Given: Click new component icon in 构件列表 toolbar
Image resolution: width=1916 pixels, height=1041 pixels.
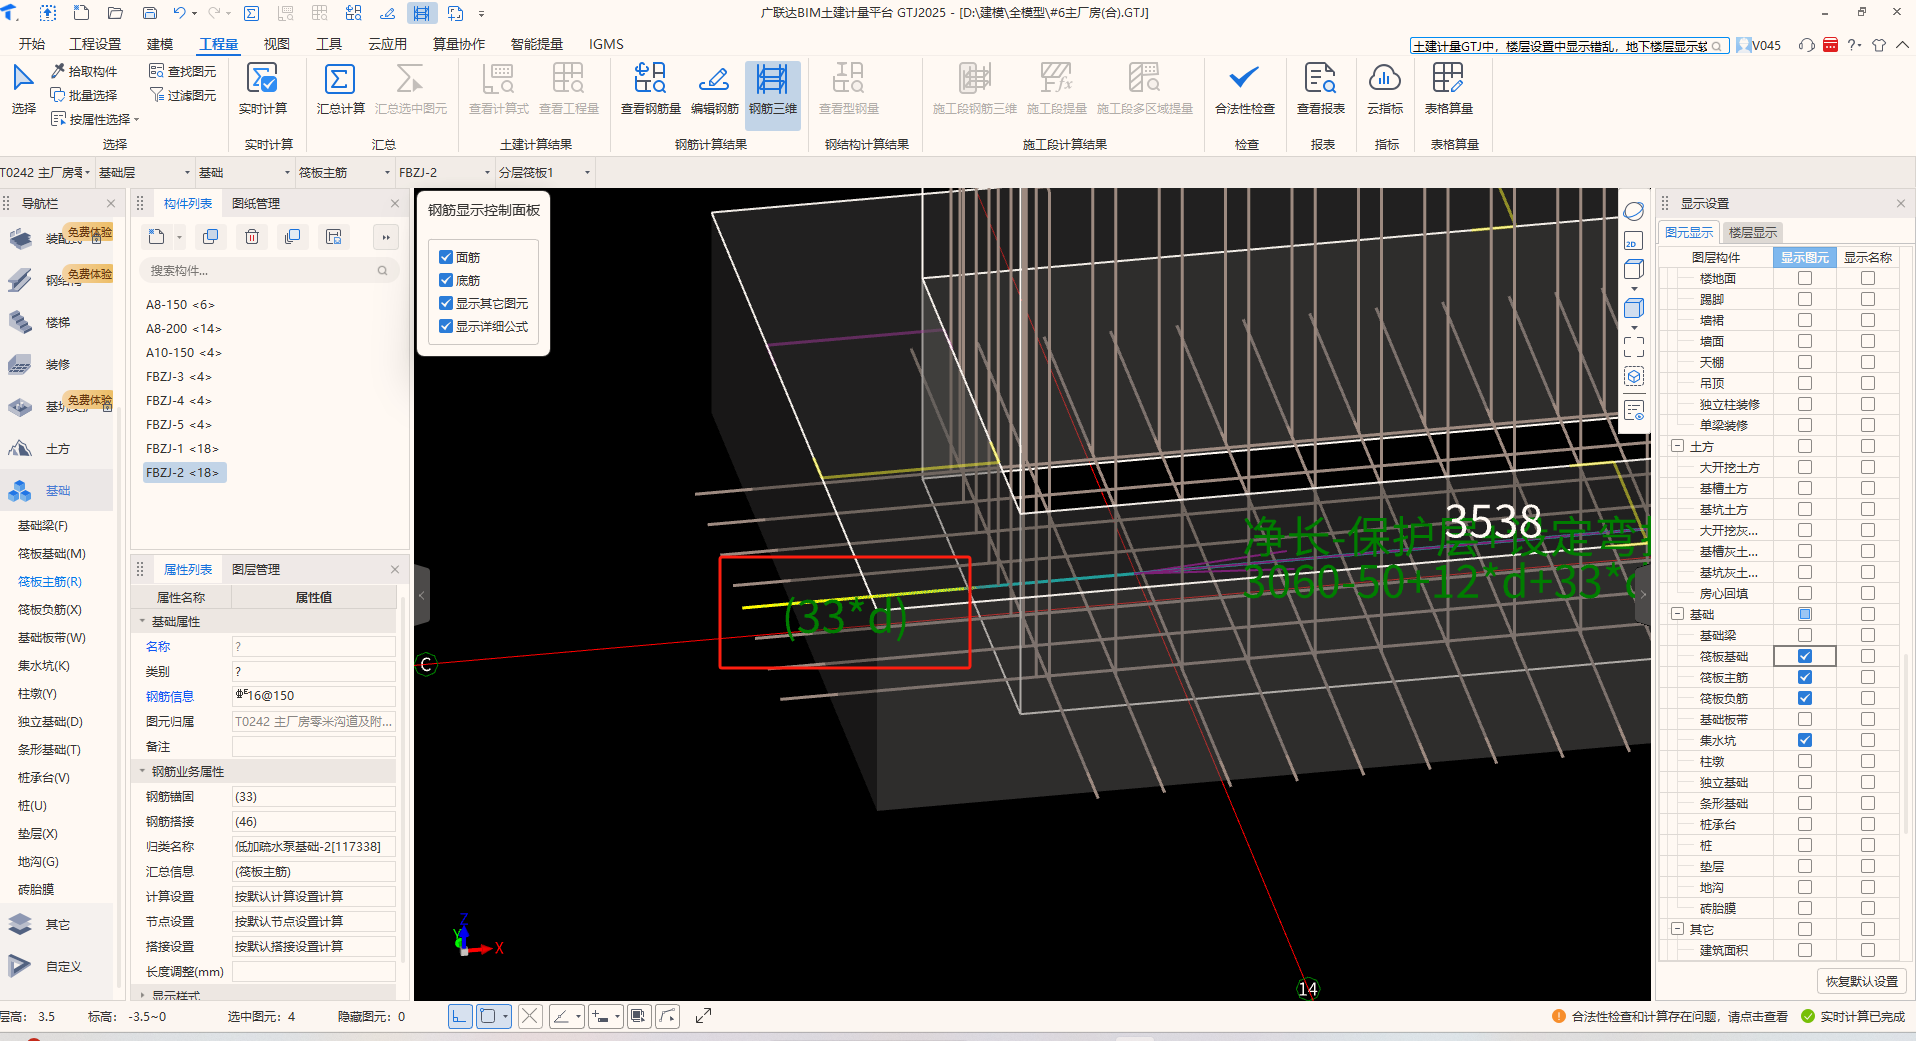Looking at the screenshot, I should [x=157, y=237].
